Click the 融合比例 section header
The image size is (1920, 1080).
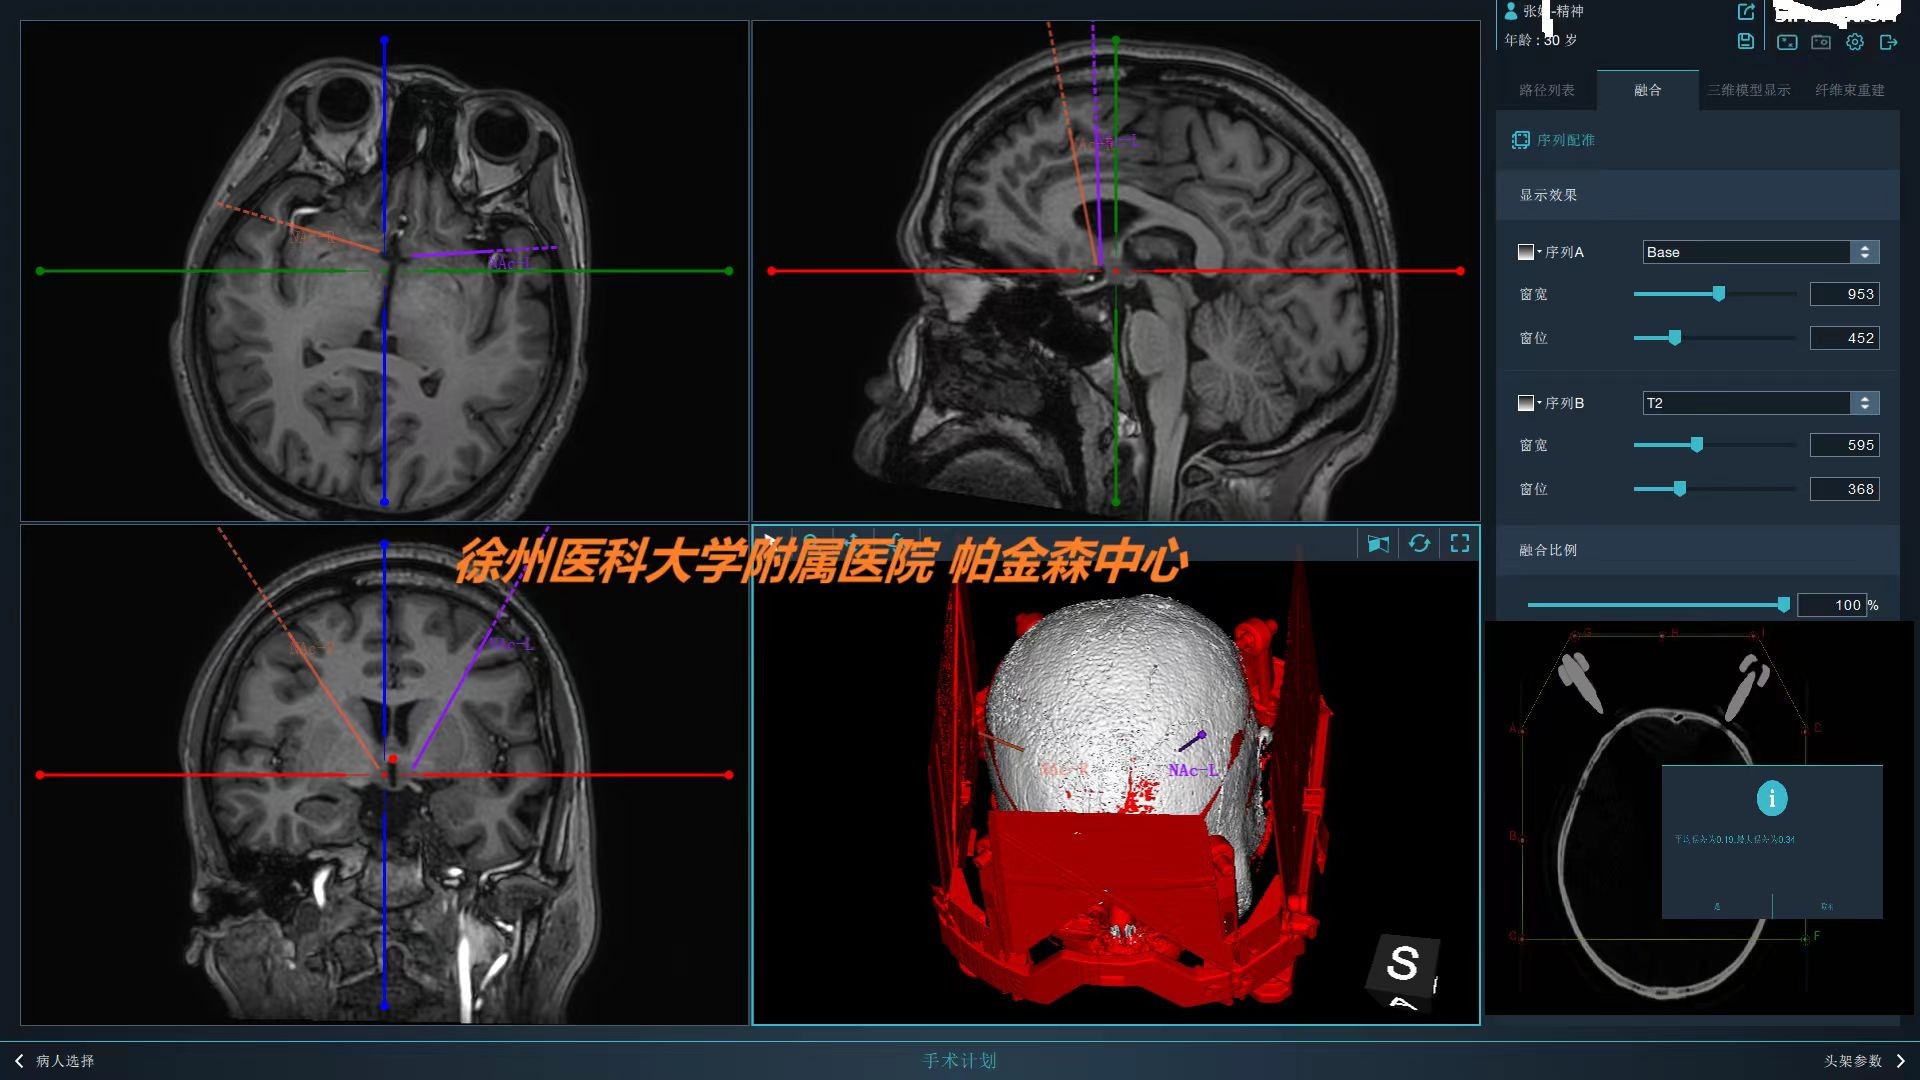coord(1698,550)
